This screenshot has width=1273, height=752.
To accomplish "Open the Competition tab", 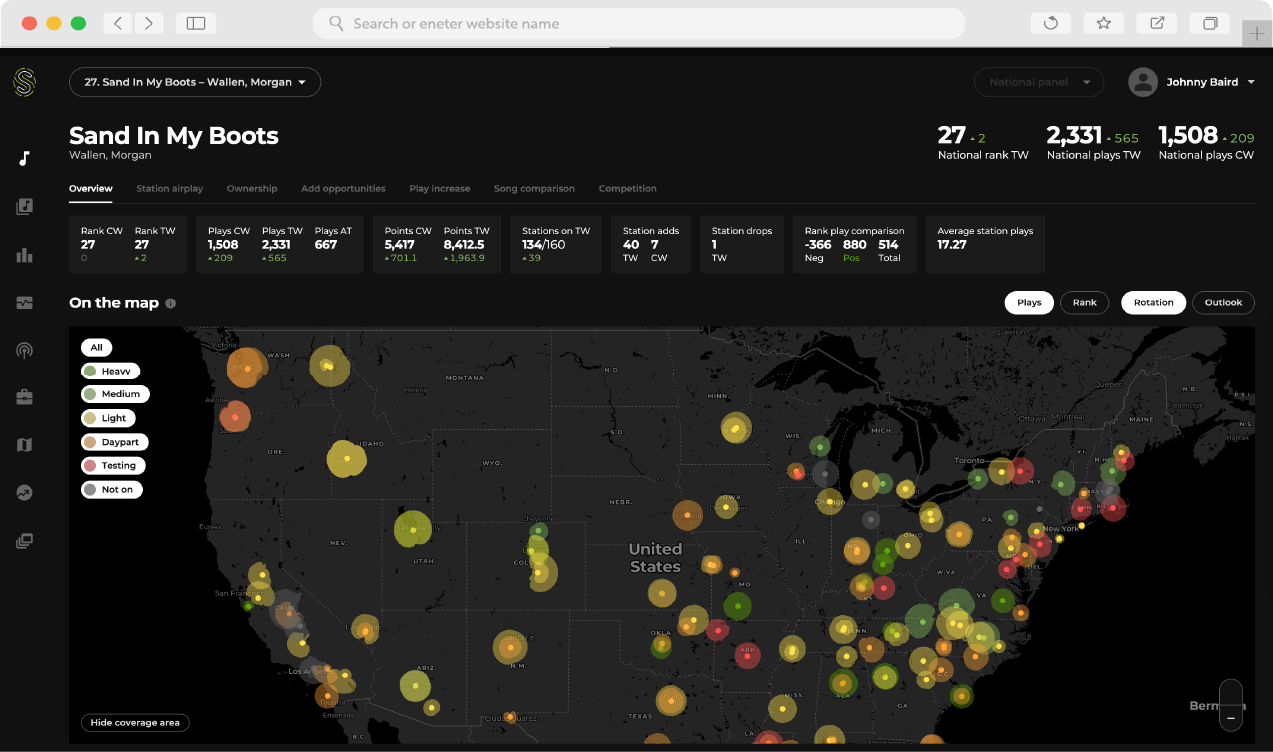I will click(x=628, y=188).
